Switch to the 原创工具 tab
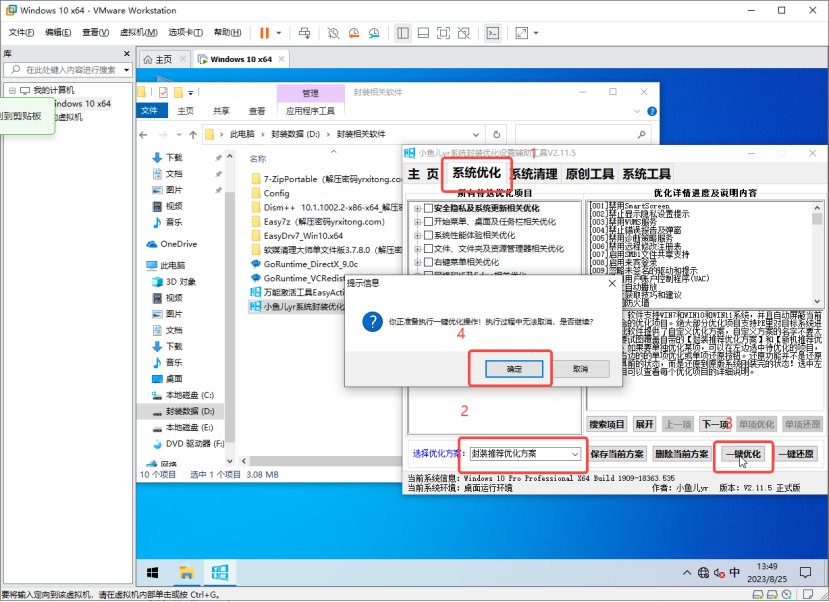The image size is (829, 602). [x=589, y=174]
